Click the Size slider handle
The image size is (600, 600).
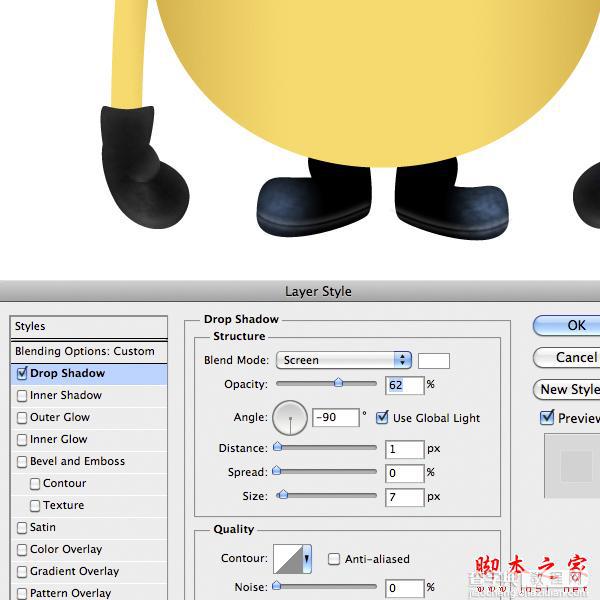point(283,495)
